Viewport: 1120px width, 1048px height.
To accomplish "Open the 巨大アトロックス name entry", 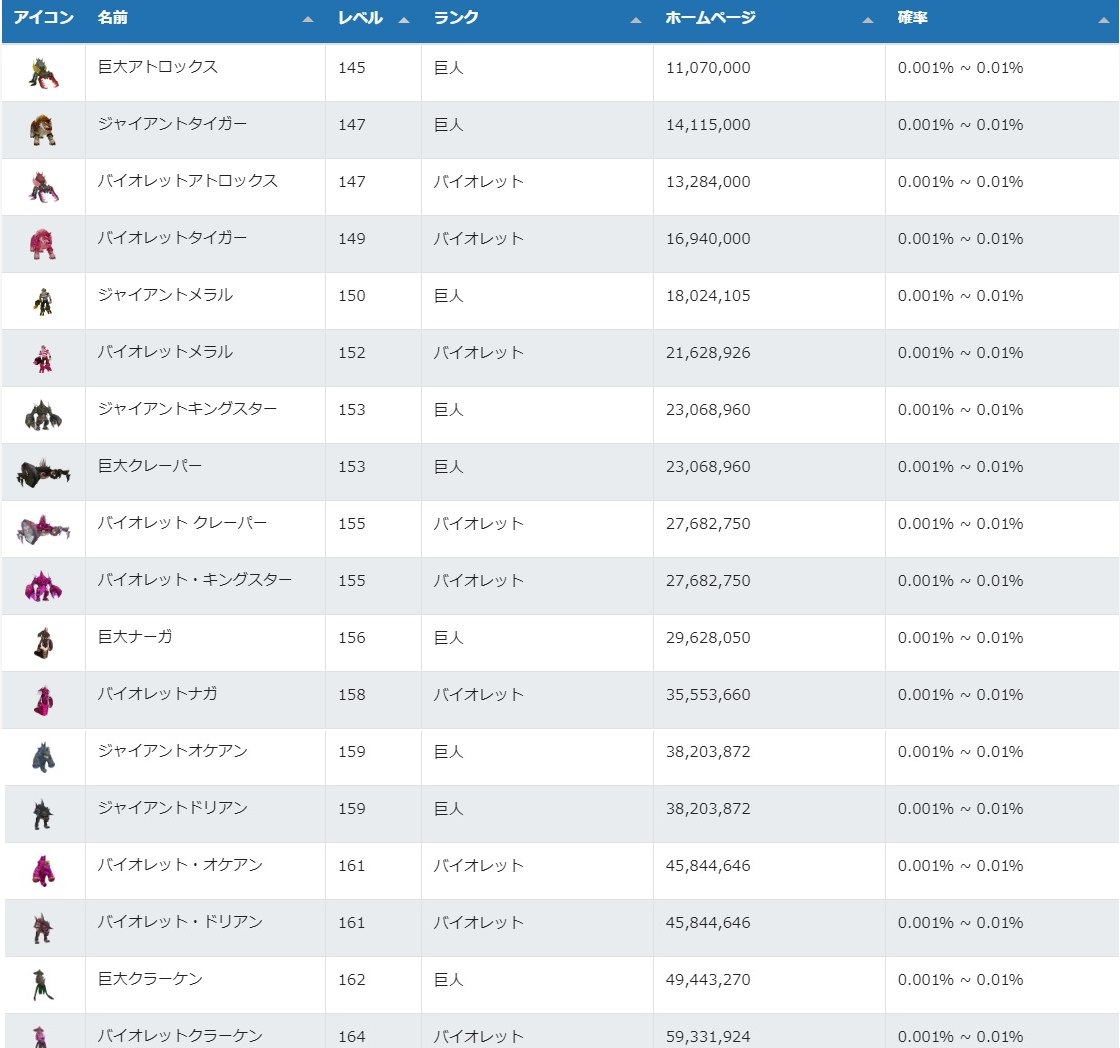I will (158, 66).
